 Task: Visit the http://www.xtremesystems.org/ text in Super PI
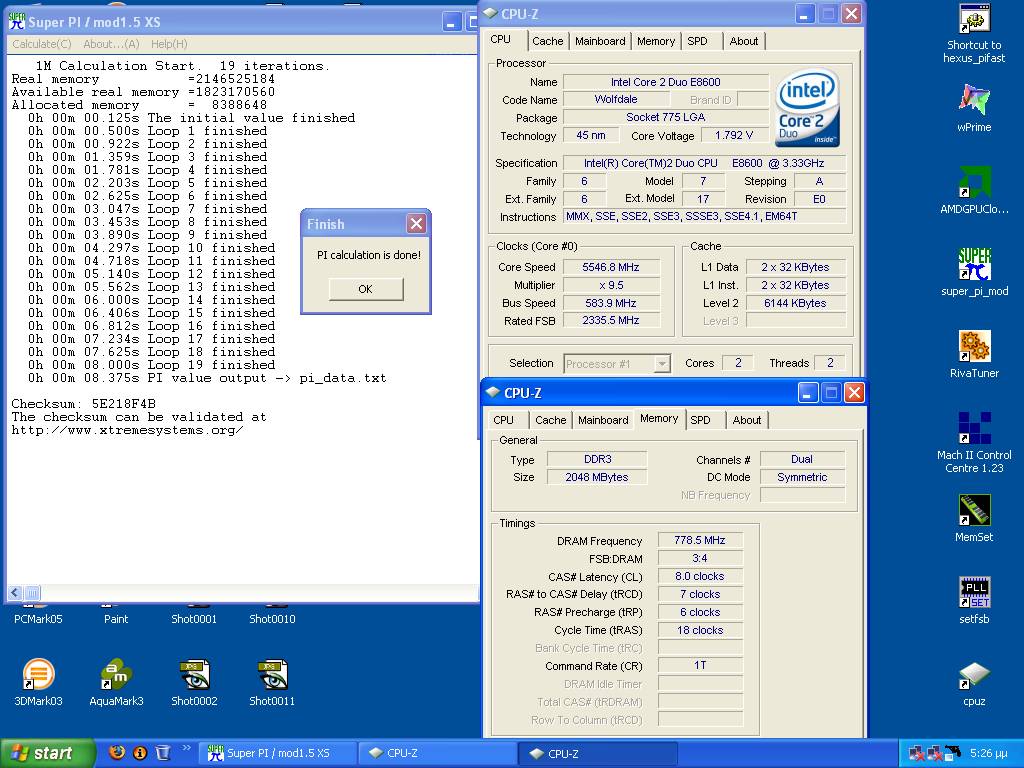click(x=127, y=430)
